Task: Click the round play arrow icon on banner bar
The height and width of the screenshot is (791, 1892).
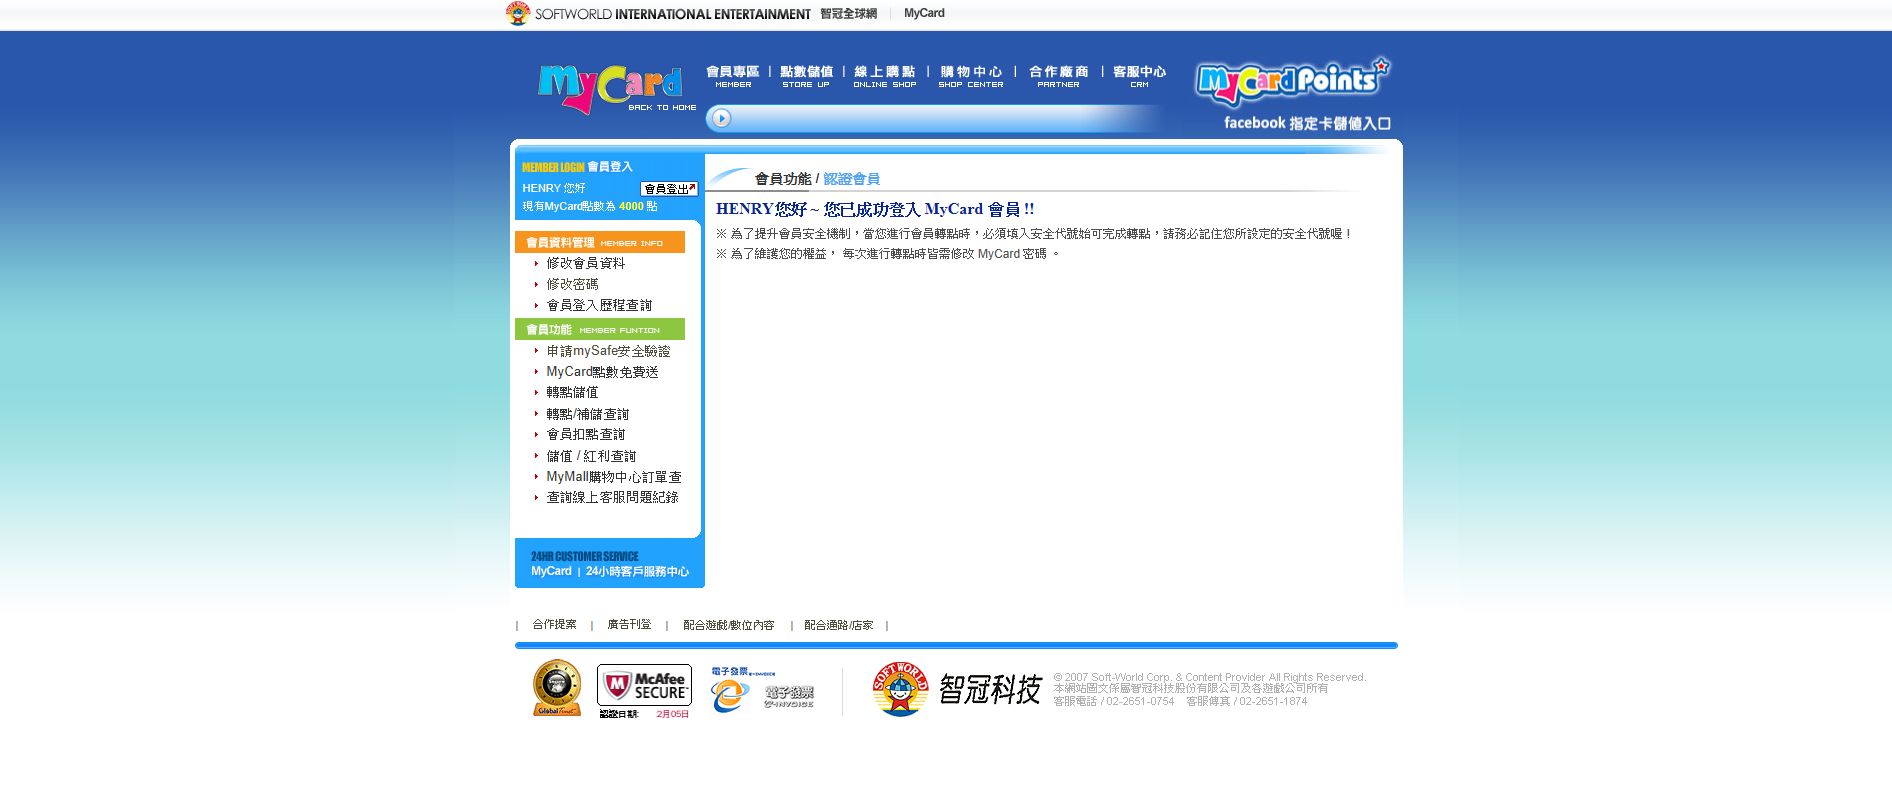Action: tap(721, 119)
